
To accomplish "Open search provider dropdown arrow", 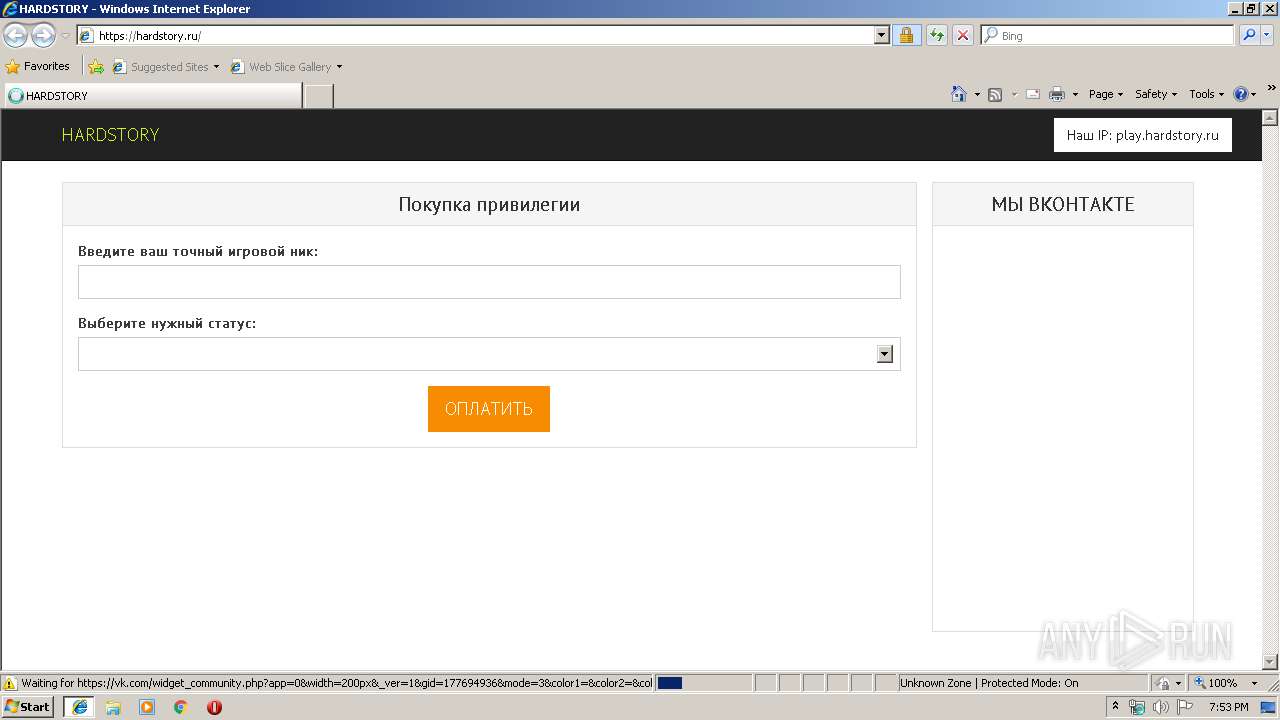I will pyautogui.click(x=1267, y=35).
